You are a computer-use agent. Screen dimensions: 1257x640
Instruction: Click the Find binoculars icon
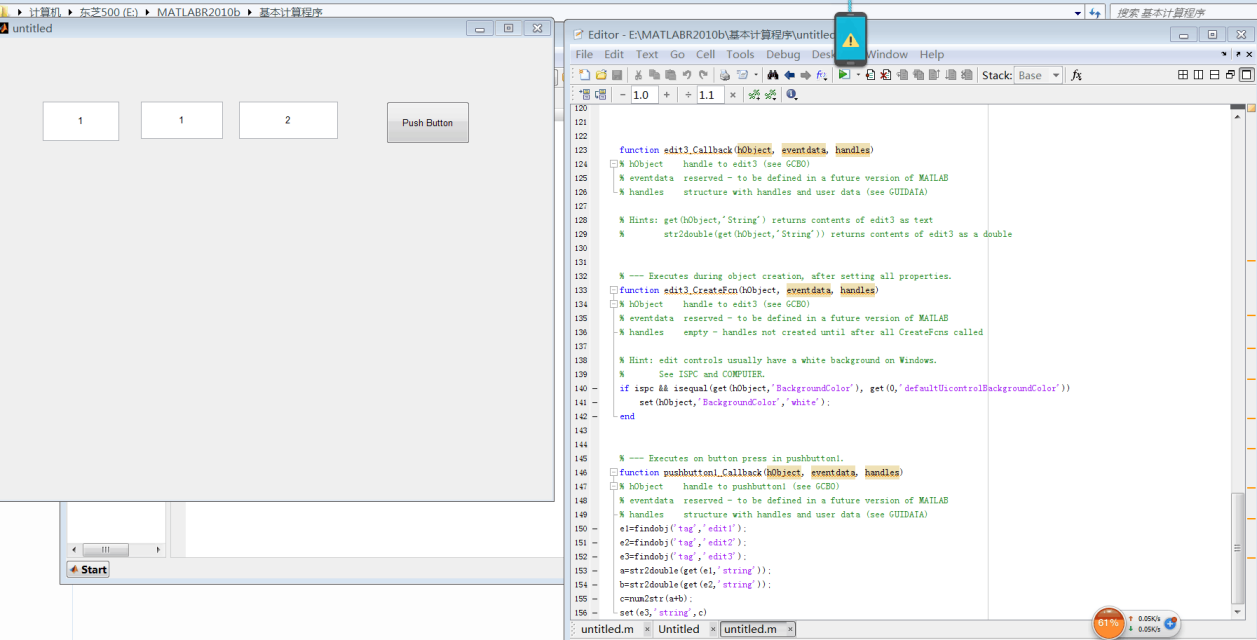coord(773,75)
